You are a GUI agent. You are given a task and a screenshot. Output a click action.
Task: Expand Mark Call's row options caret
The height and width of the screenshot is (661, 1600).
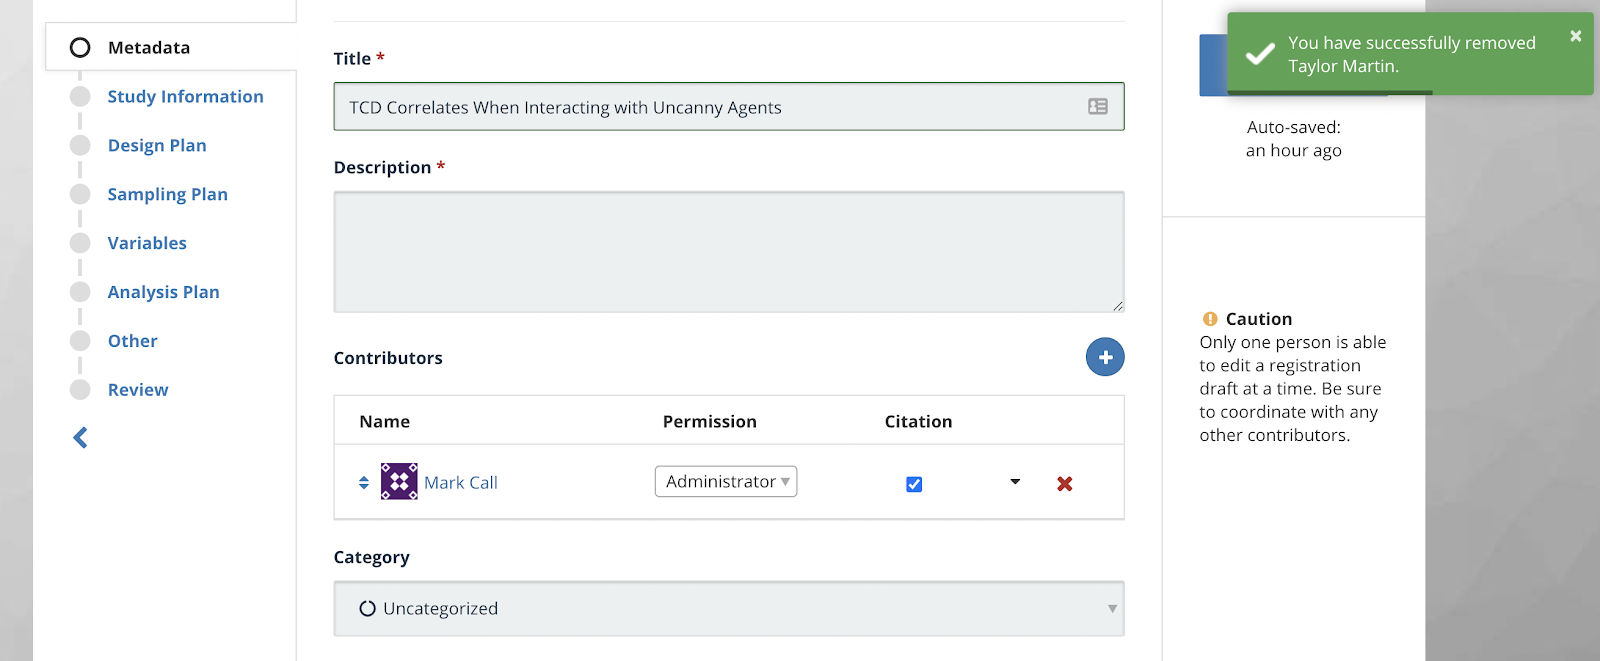pos(1015,482)
